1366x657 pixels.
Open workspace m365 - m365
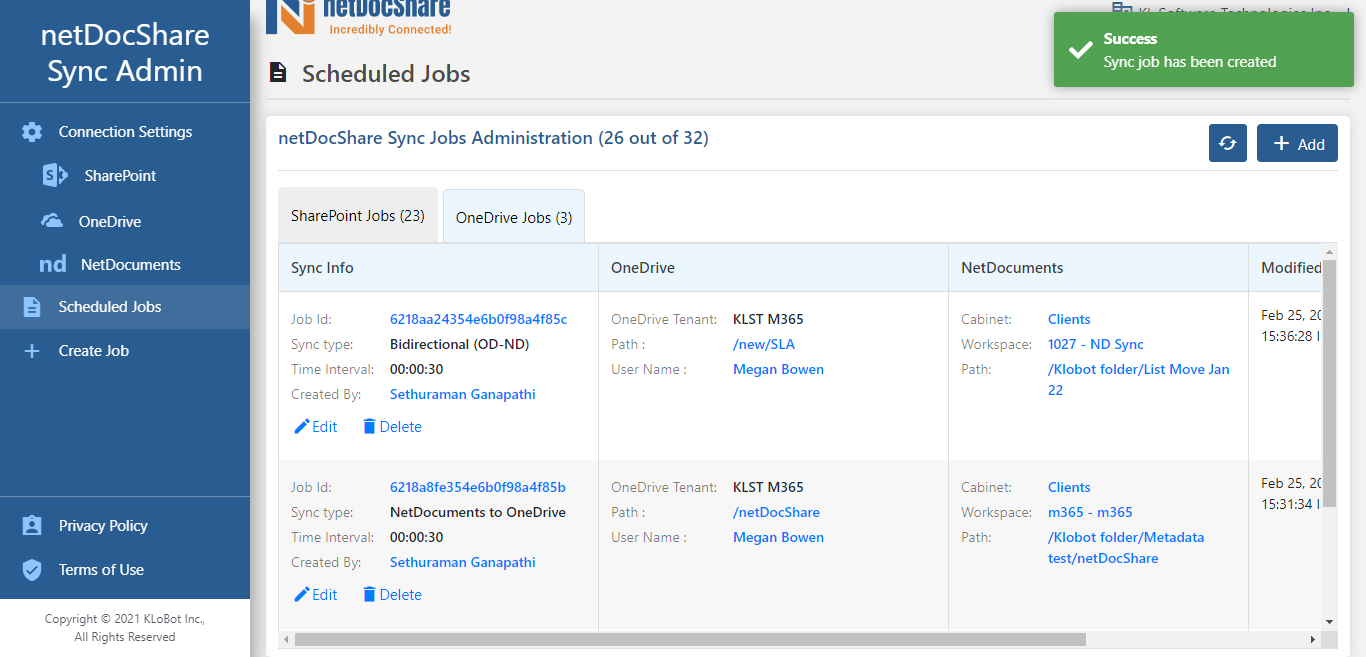click(1090, 512)
